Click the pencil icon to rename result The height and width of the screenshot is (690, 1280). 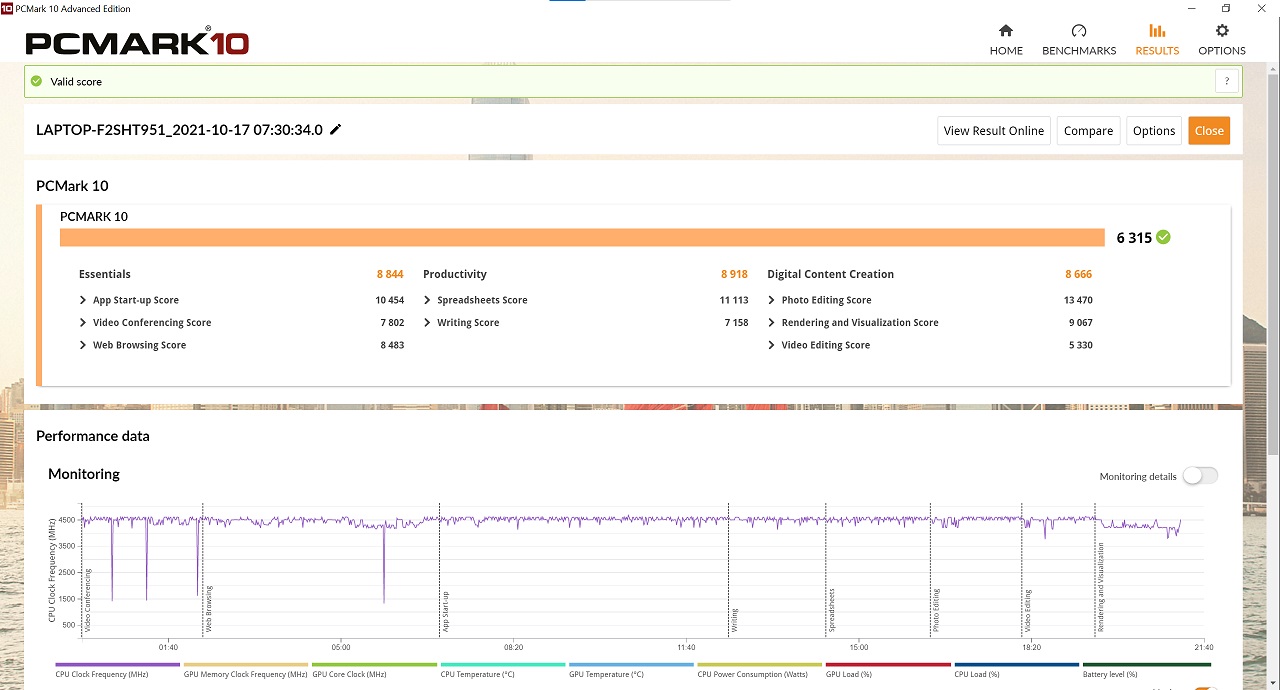coord(336,130)
